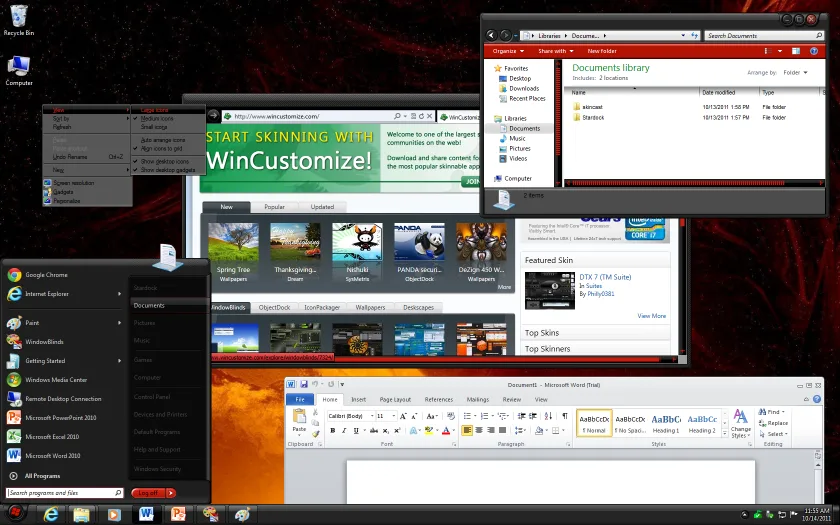Select Center alignment in Paragraph group

tap(479, 430)
